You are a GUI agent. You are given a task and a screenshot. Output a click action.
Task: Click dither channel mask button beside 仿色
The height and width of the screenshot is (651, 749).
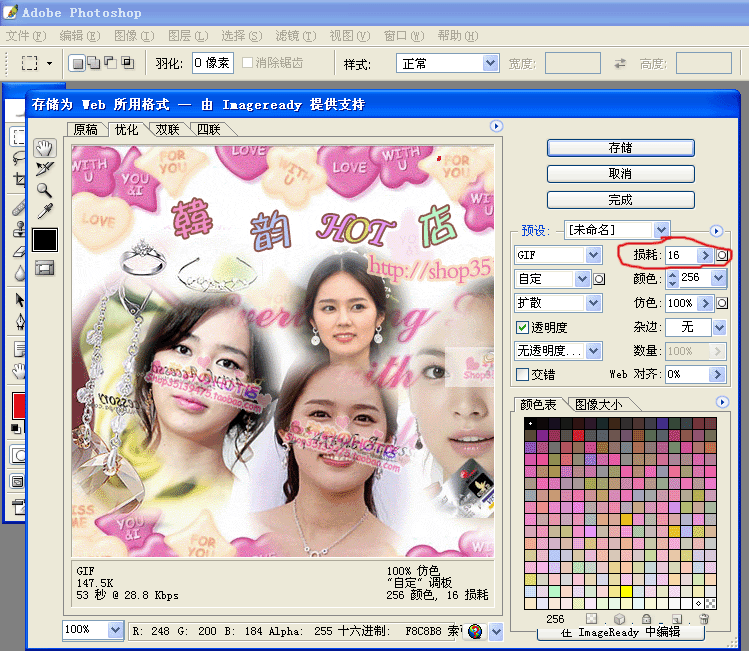(722, 303)
